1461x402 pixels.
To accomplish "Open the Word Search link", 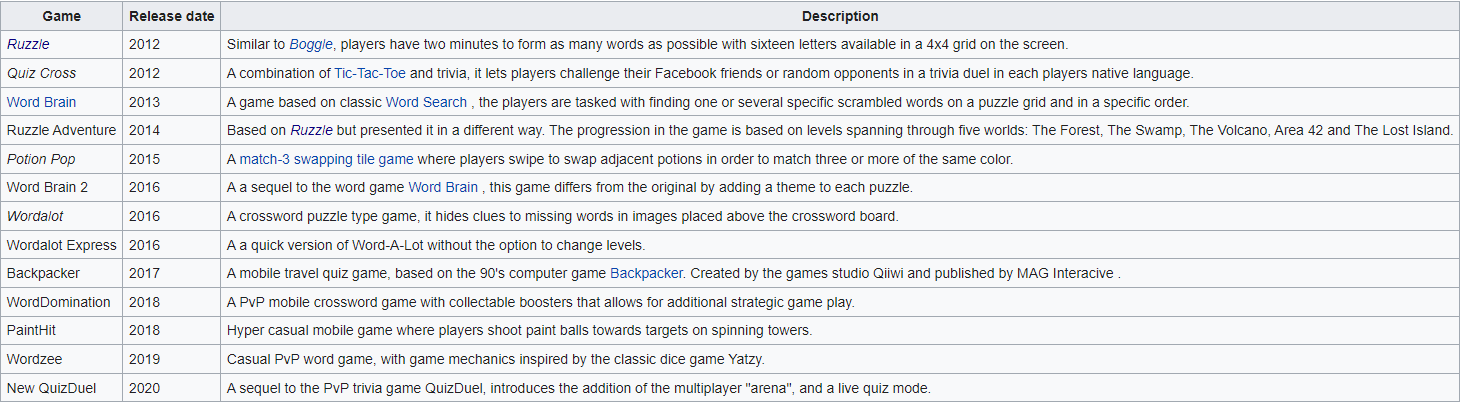I will (426, 102).
